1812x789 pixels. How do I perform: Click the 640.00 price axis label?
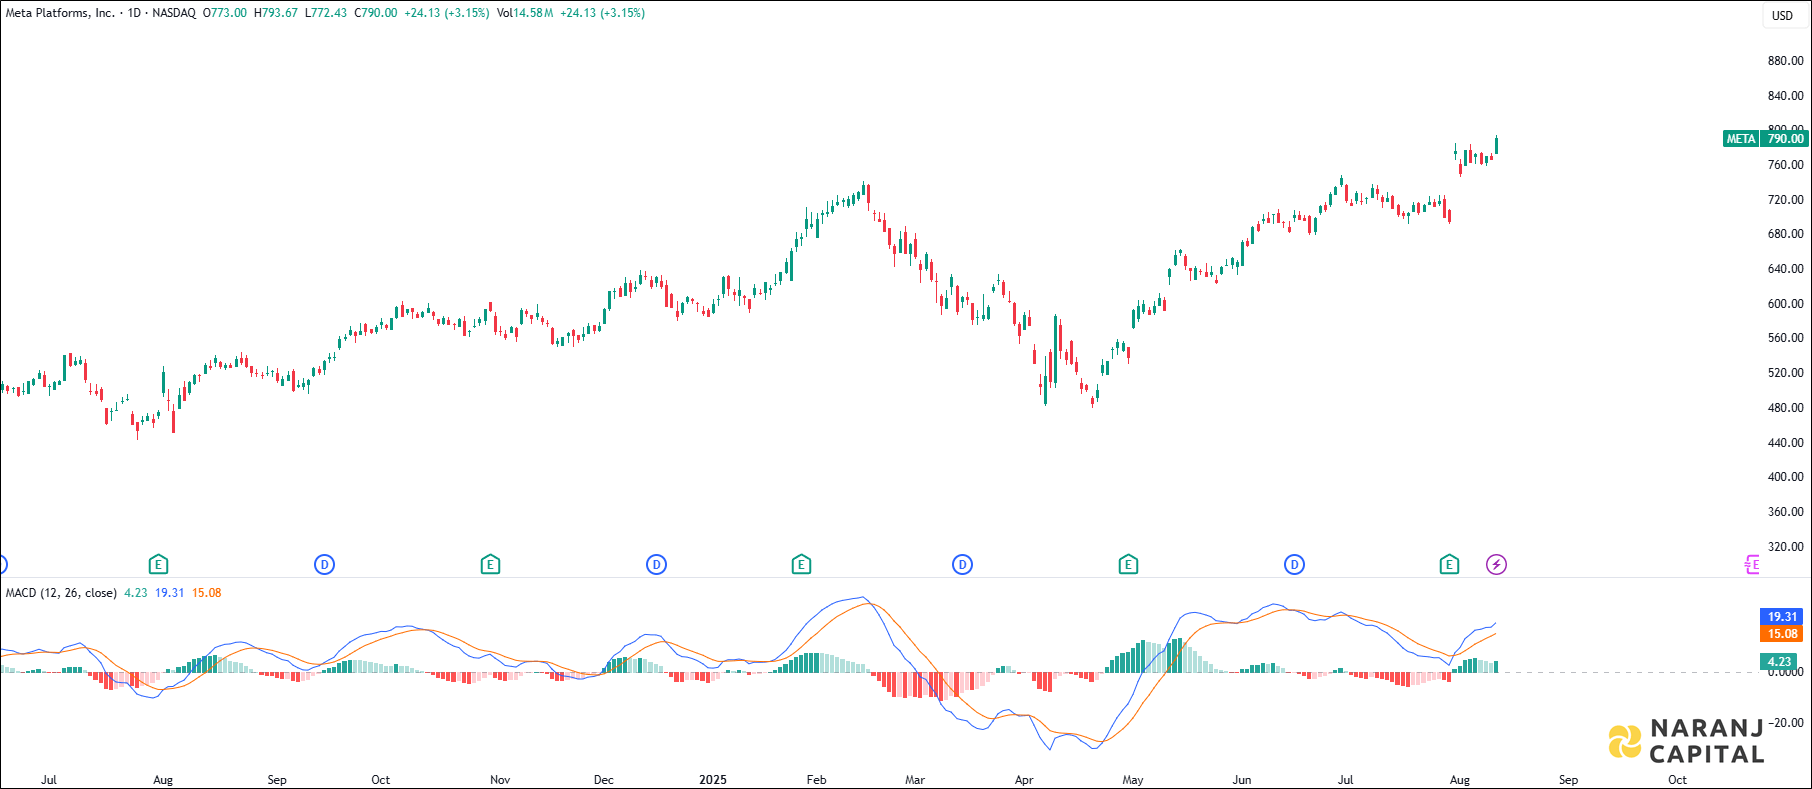(1785, 269)
